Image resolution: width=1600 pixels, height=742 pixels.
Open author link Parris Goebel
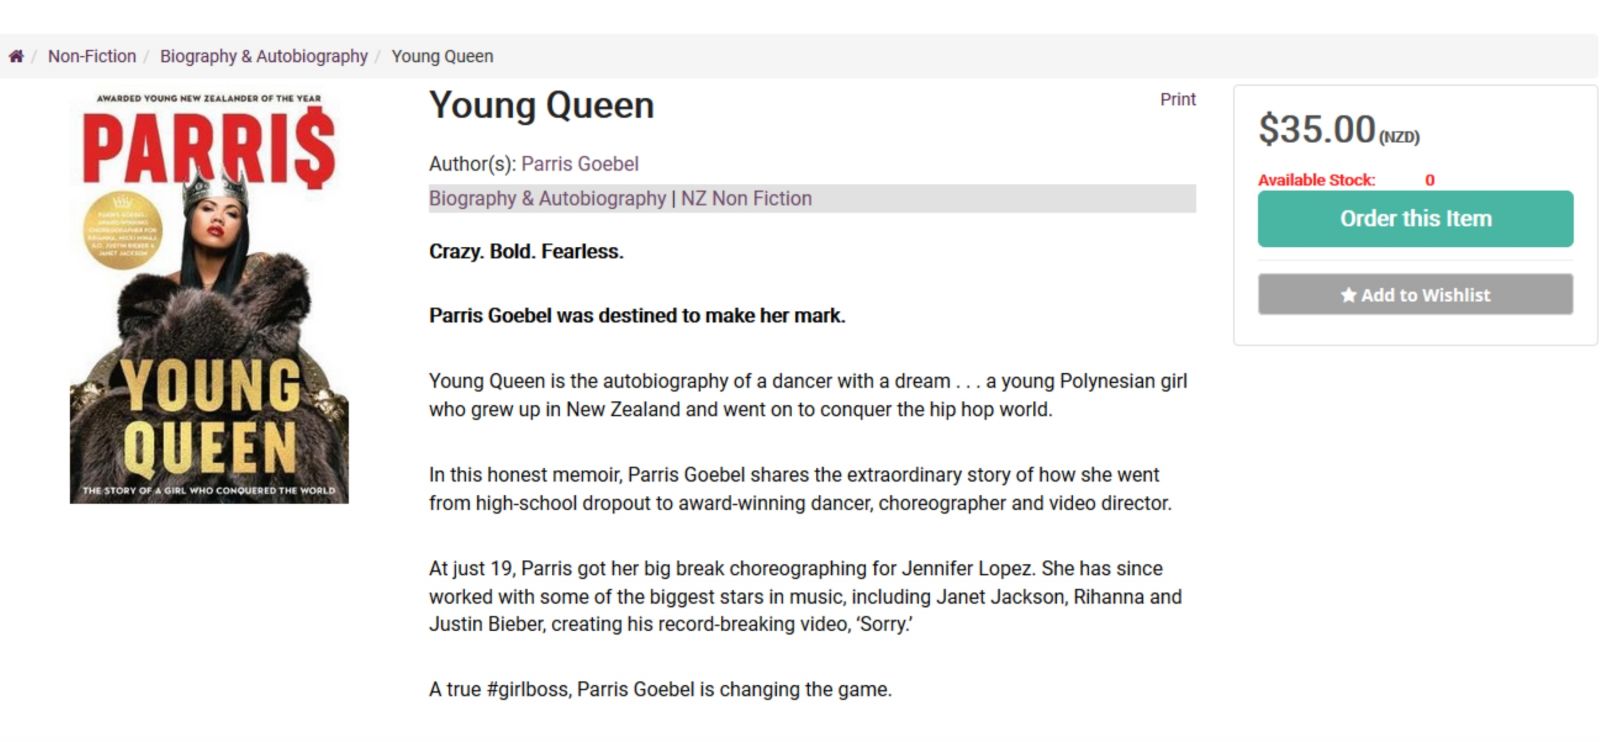coord(580,164)
